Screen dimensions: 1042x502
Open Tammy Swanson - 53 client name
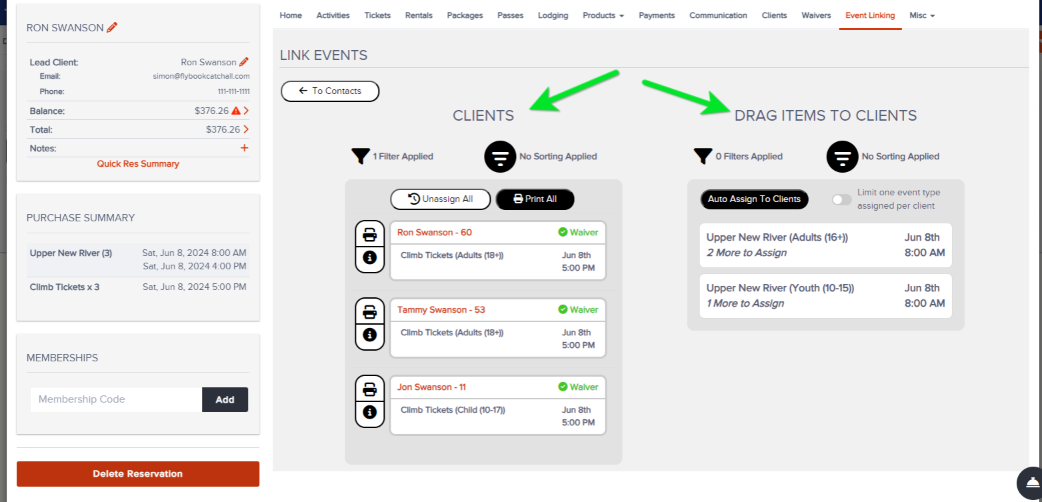[439, 310]
